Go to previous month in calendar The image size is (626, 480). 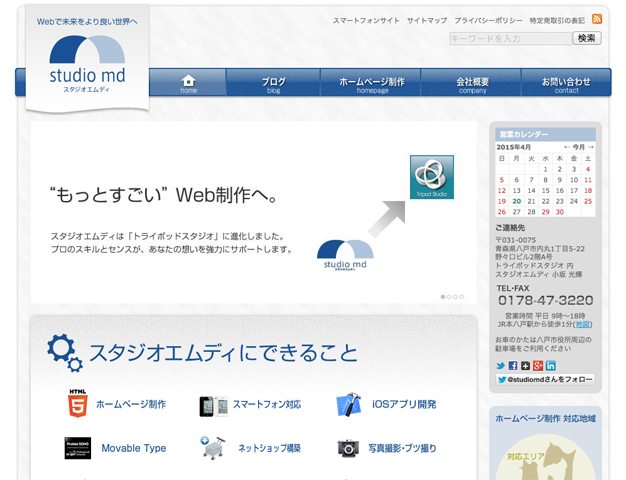[567, 147]
